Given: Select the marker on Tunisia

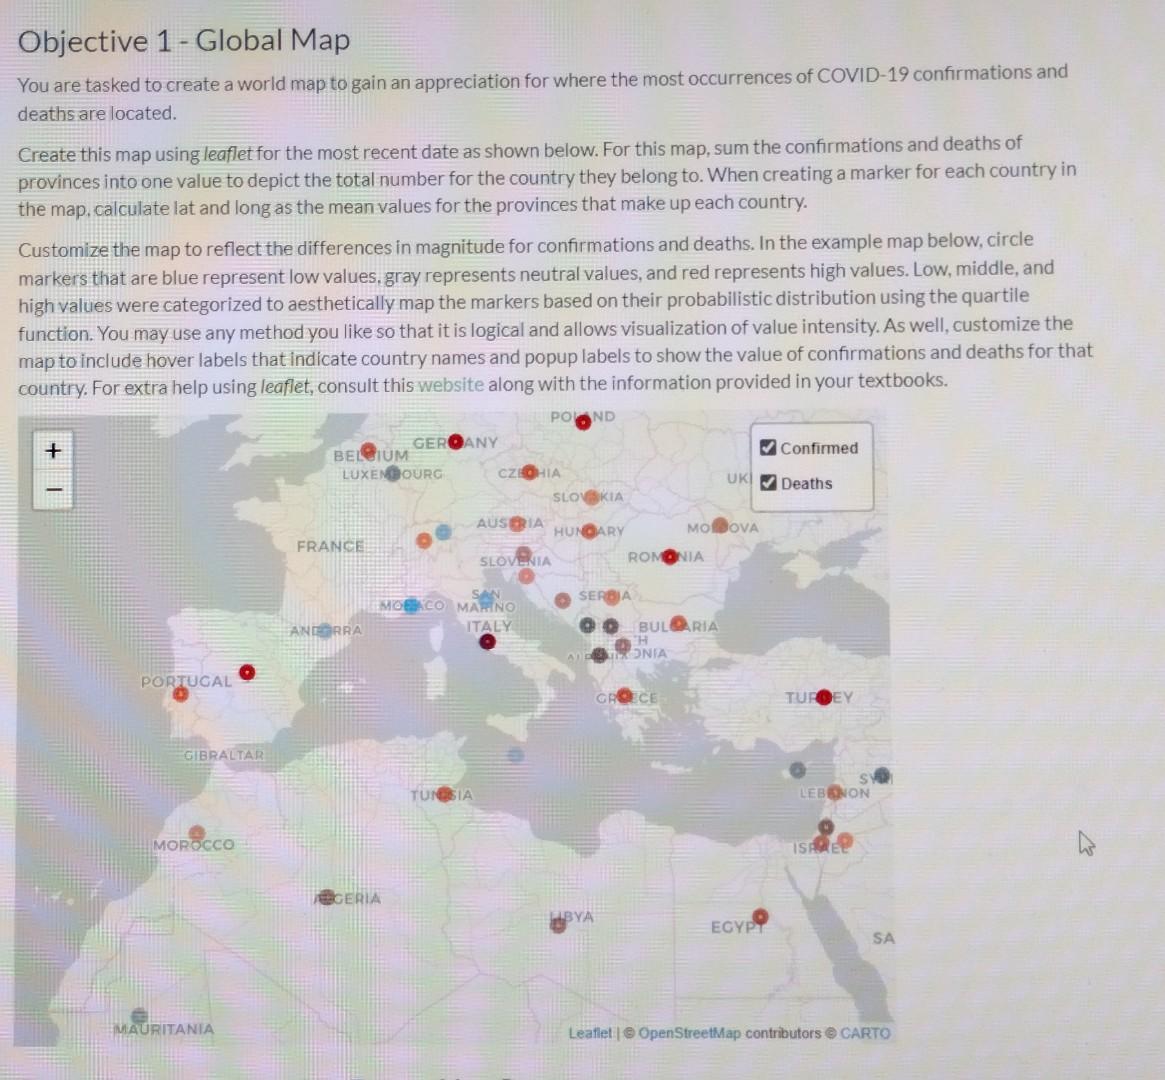Looking at the screenshot, I should coord(442,793).
